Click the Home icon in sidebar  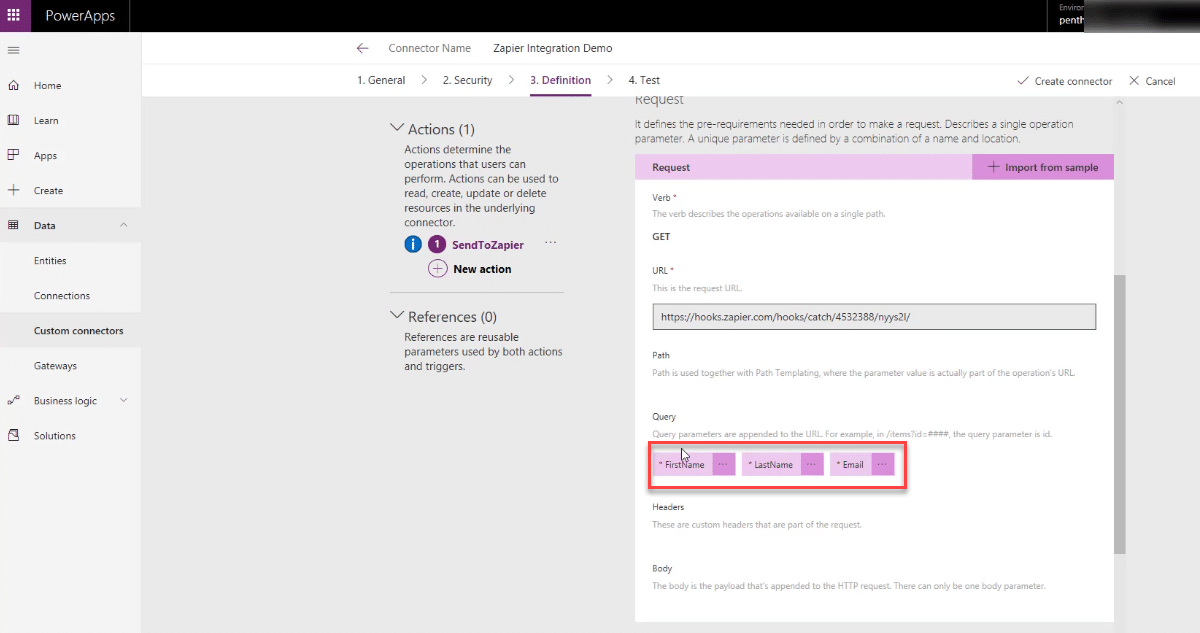13,86
